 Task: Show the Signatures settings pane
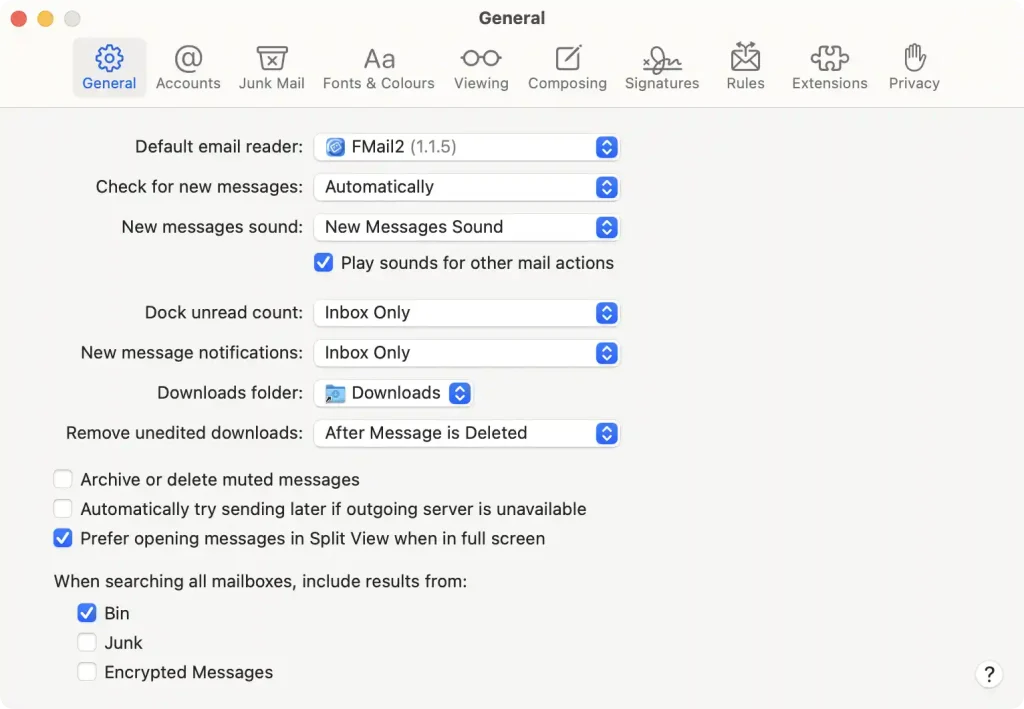pos(662,67)
